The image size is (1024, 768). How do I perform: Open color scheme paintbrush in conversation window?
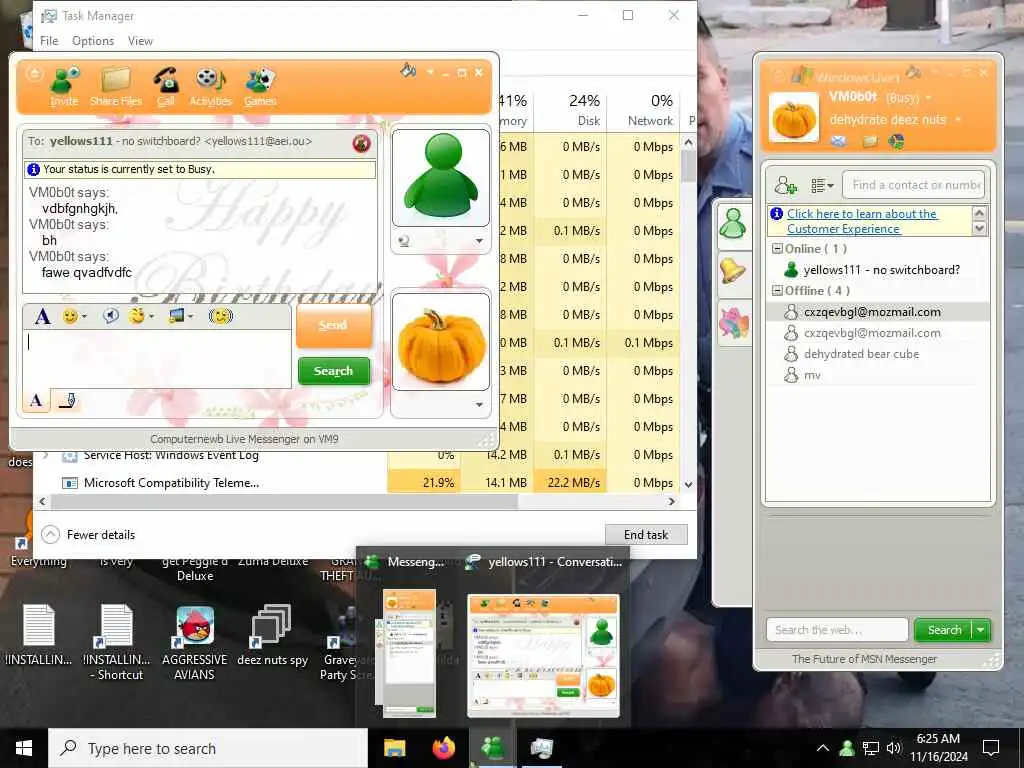tap(409, 70)
